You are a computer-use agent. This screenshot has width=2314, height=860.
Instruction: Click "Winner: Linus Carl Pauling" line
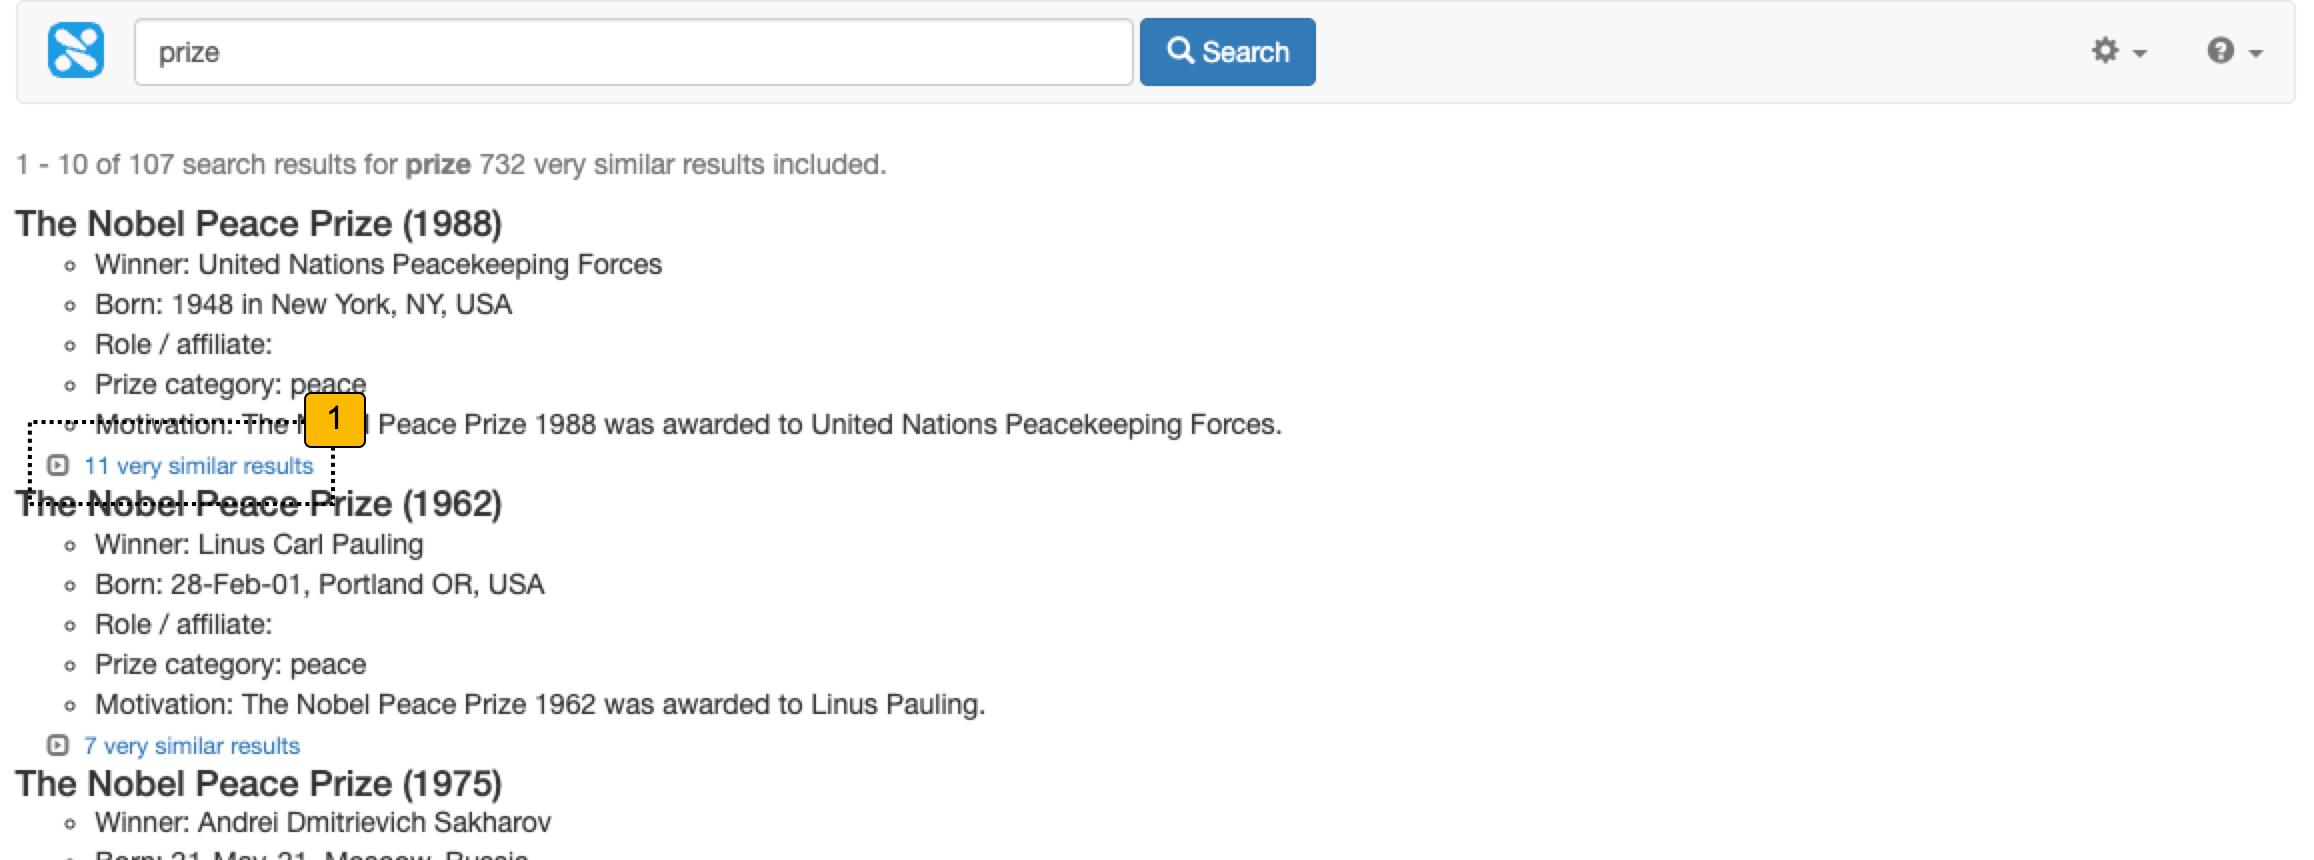tap(259, 545)
